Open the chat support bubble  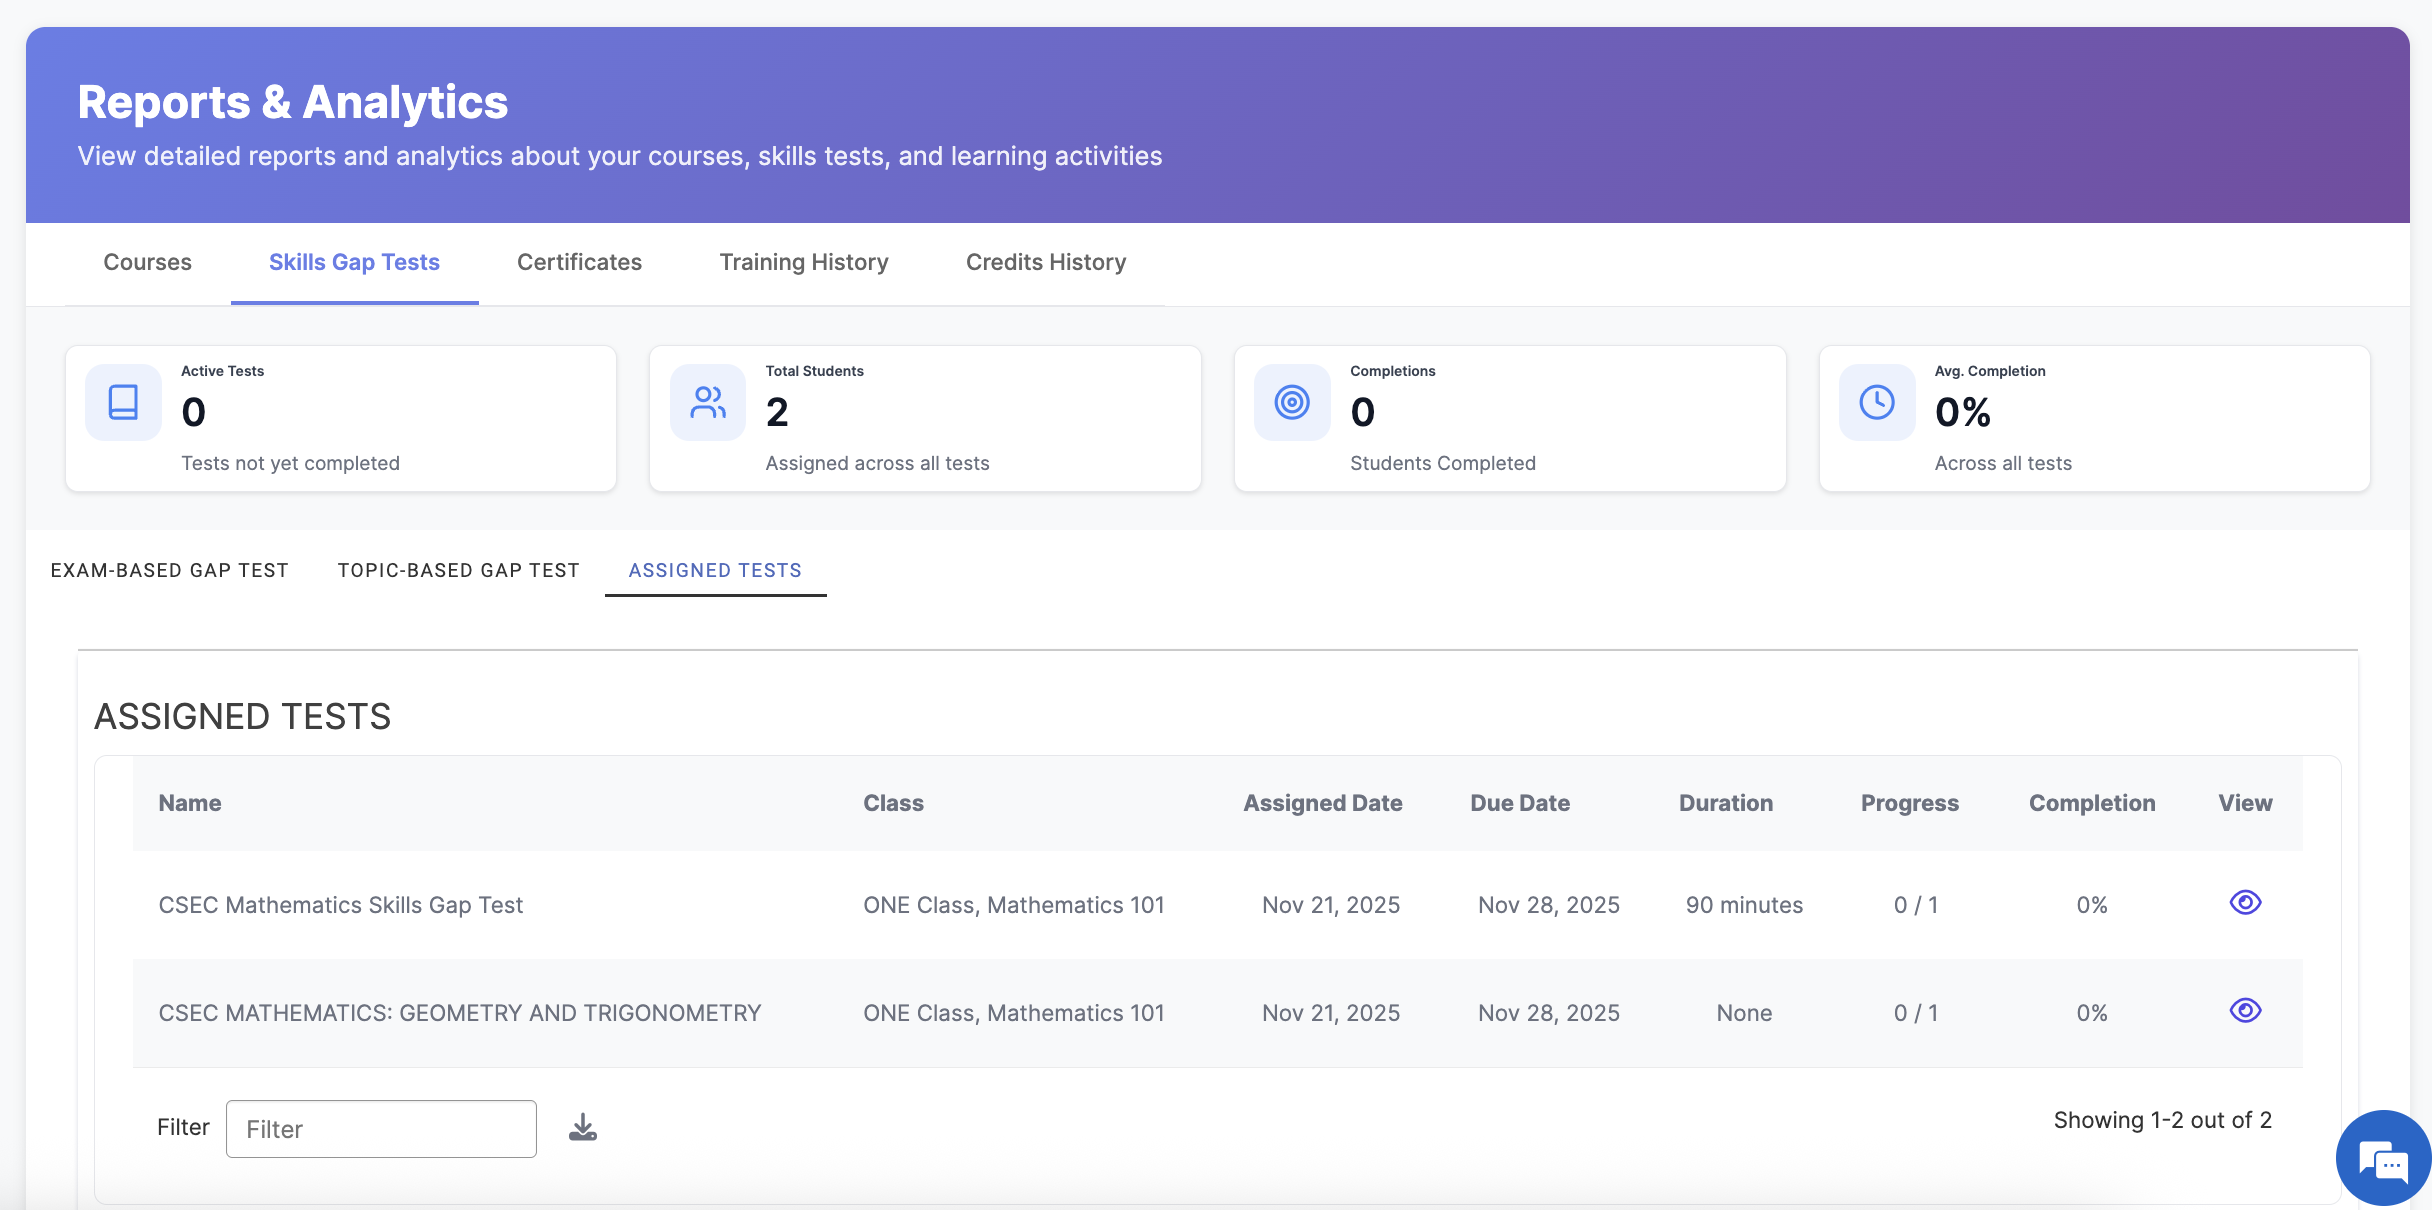coord(2384,1160)
